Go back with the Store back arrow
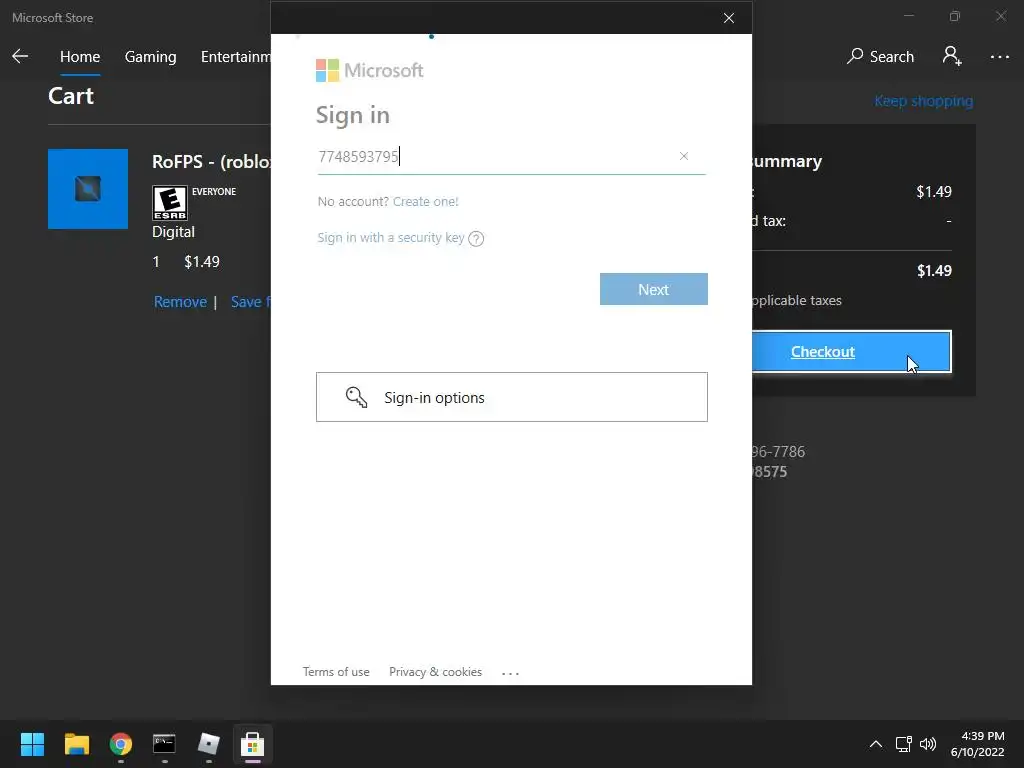 coord(20,56)
